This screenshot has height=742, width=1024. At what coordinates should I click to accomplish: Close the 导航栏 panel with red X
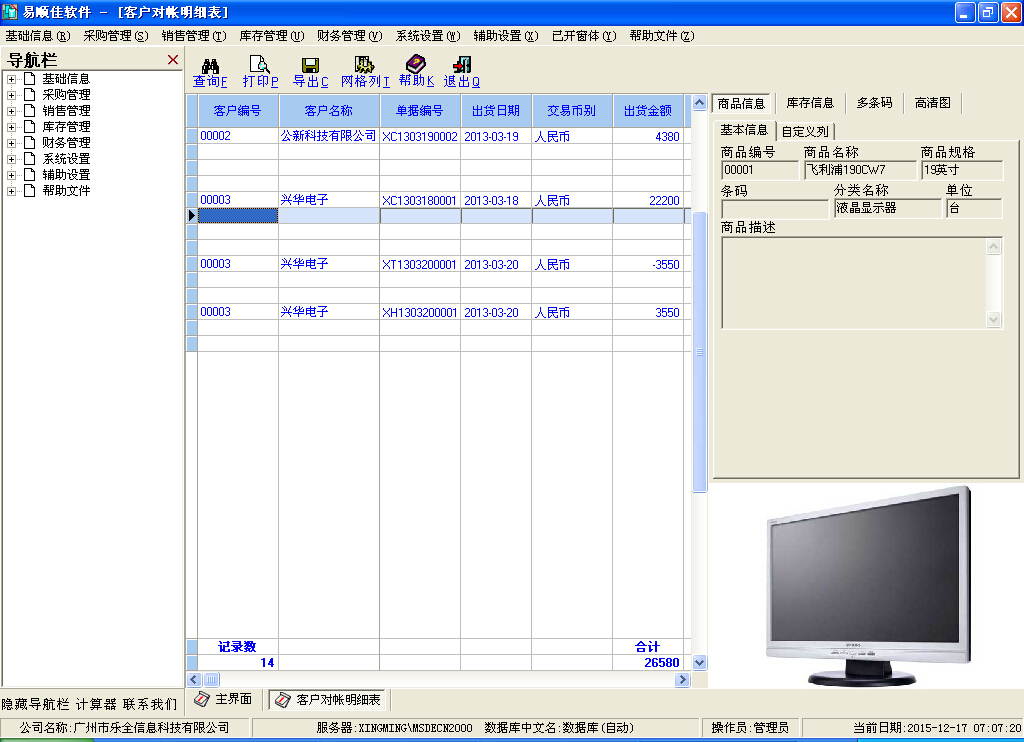(173, 60)
